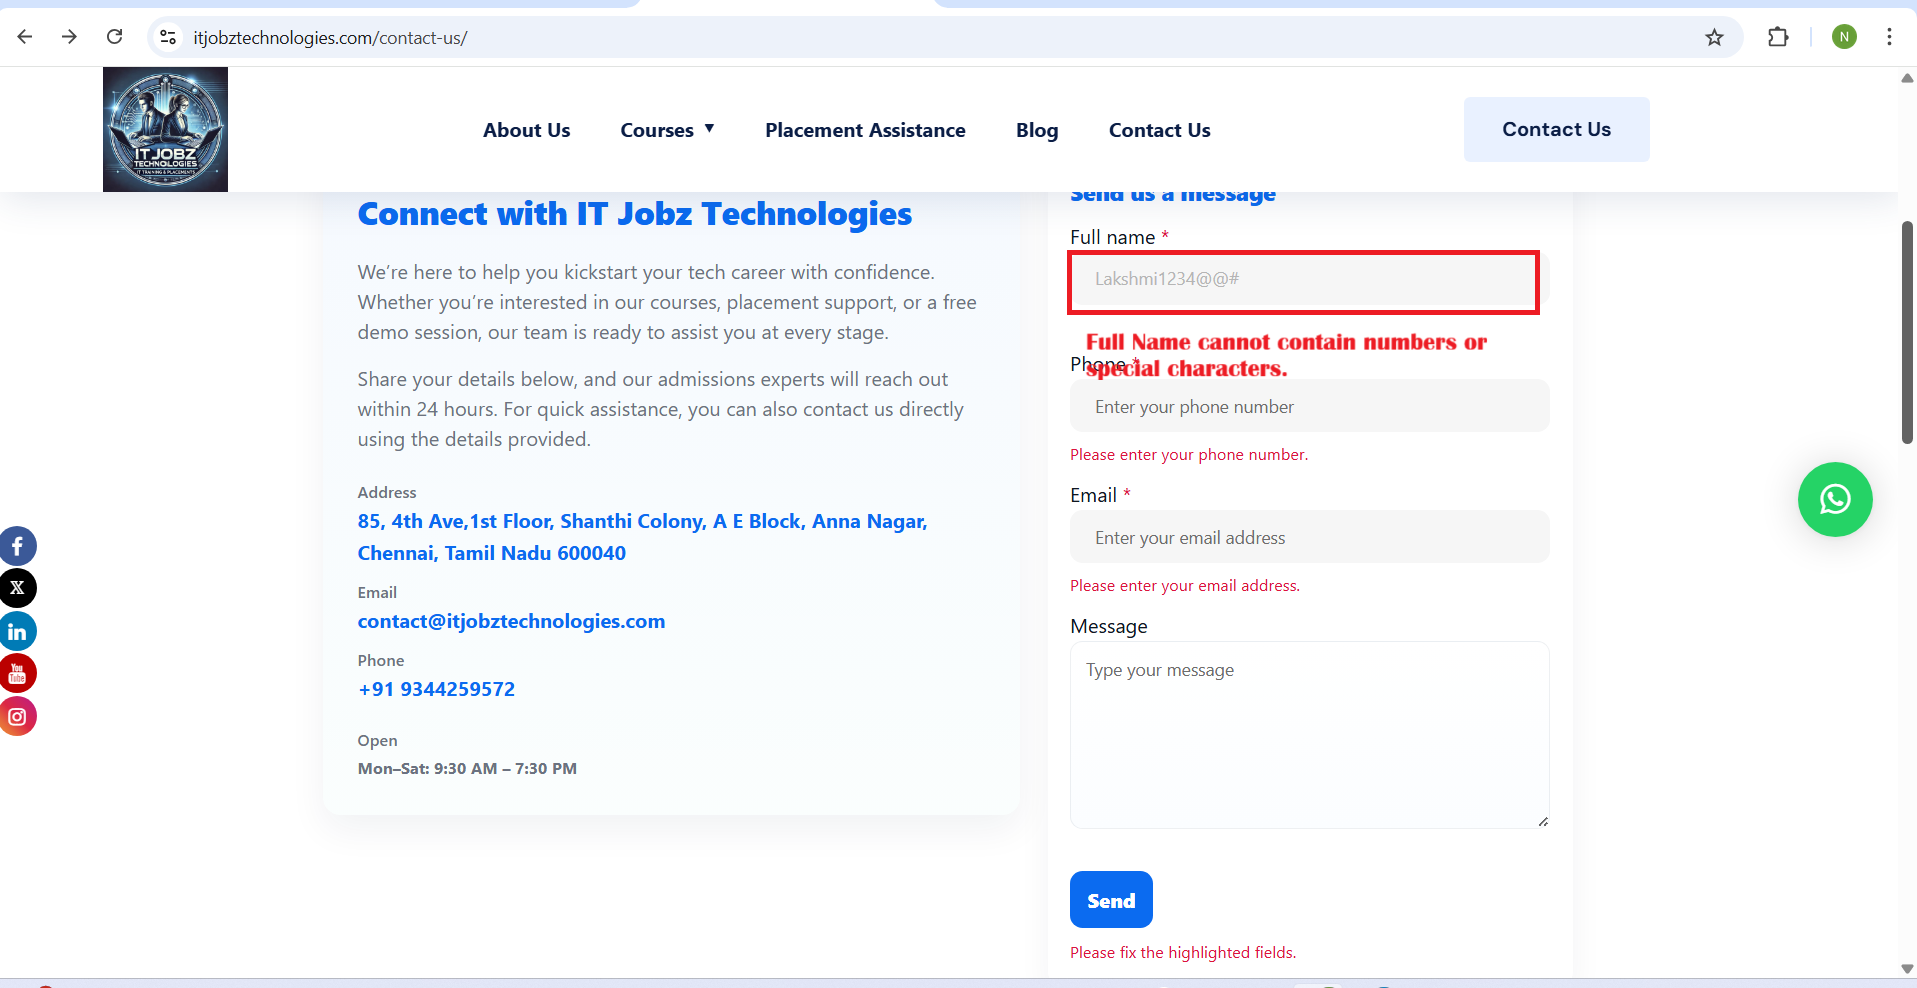Click the +91 9344259572 phone link
Image resolution: width=1917 pixels, height=988 pixels.
[x=436, y=689]
